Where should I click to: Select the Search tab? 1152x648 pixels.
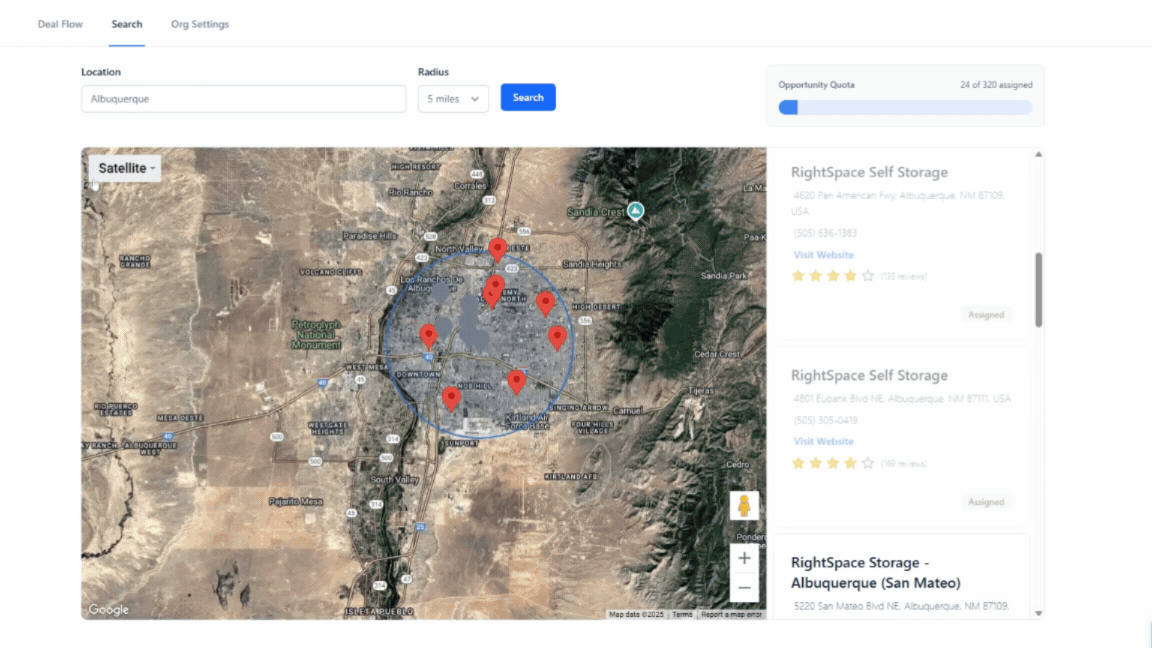[127, 24]
